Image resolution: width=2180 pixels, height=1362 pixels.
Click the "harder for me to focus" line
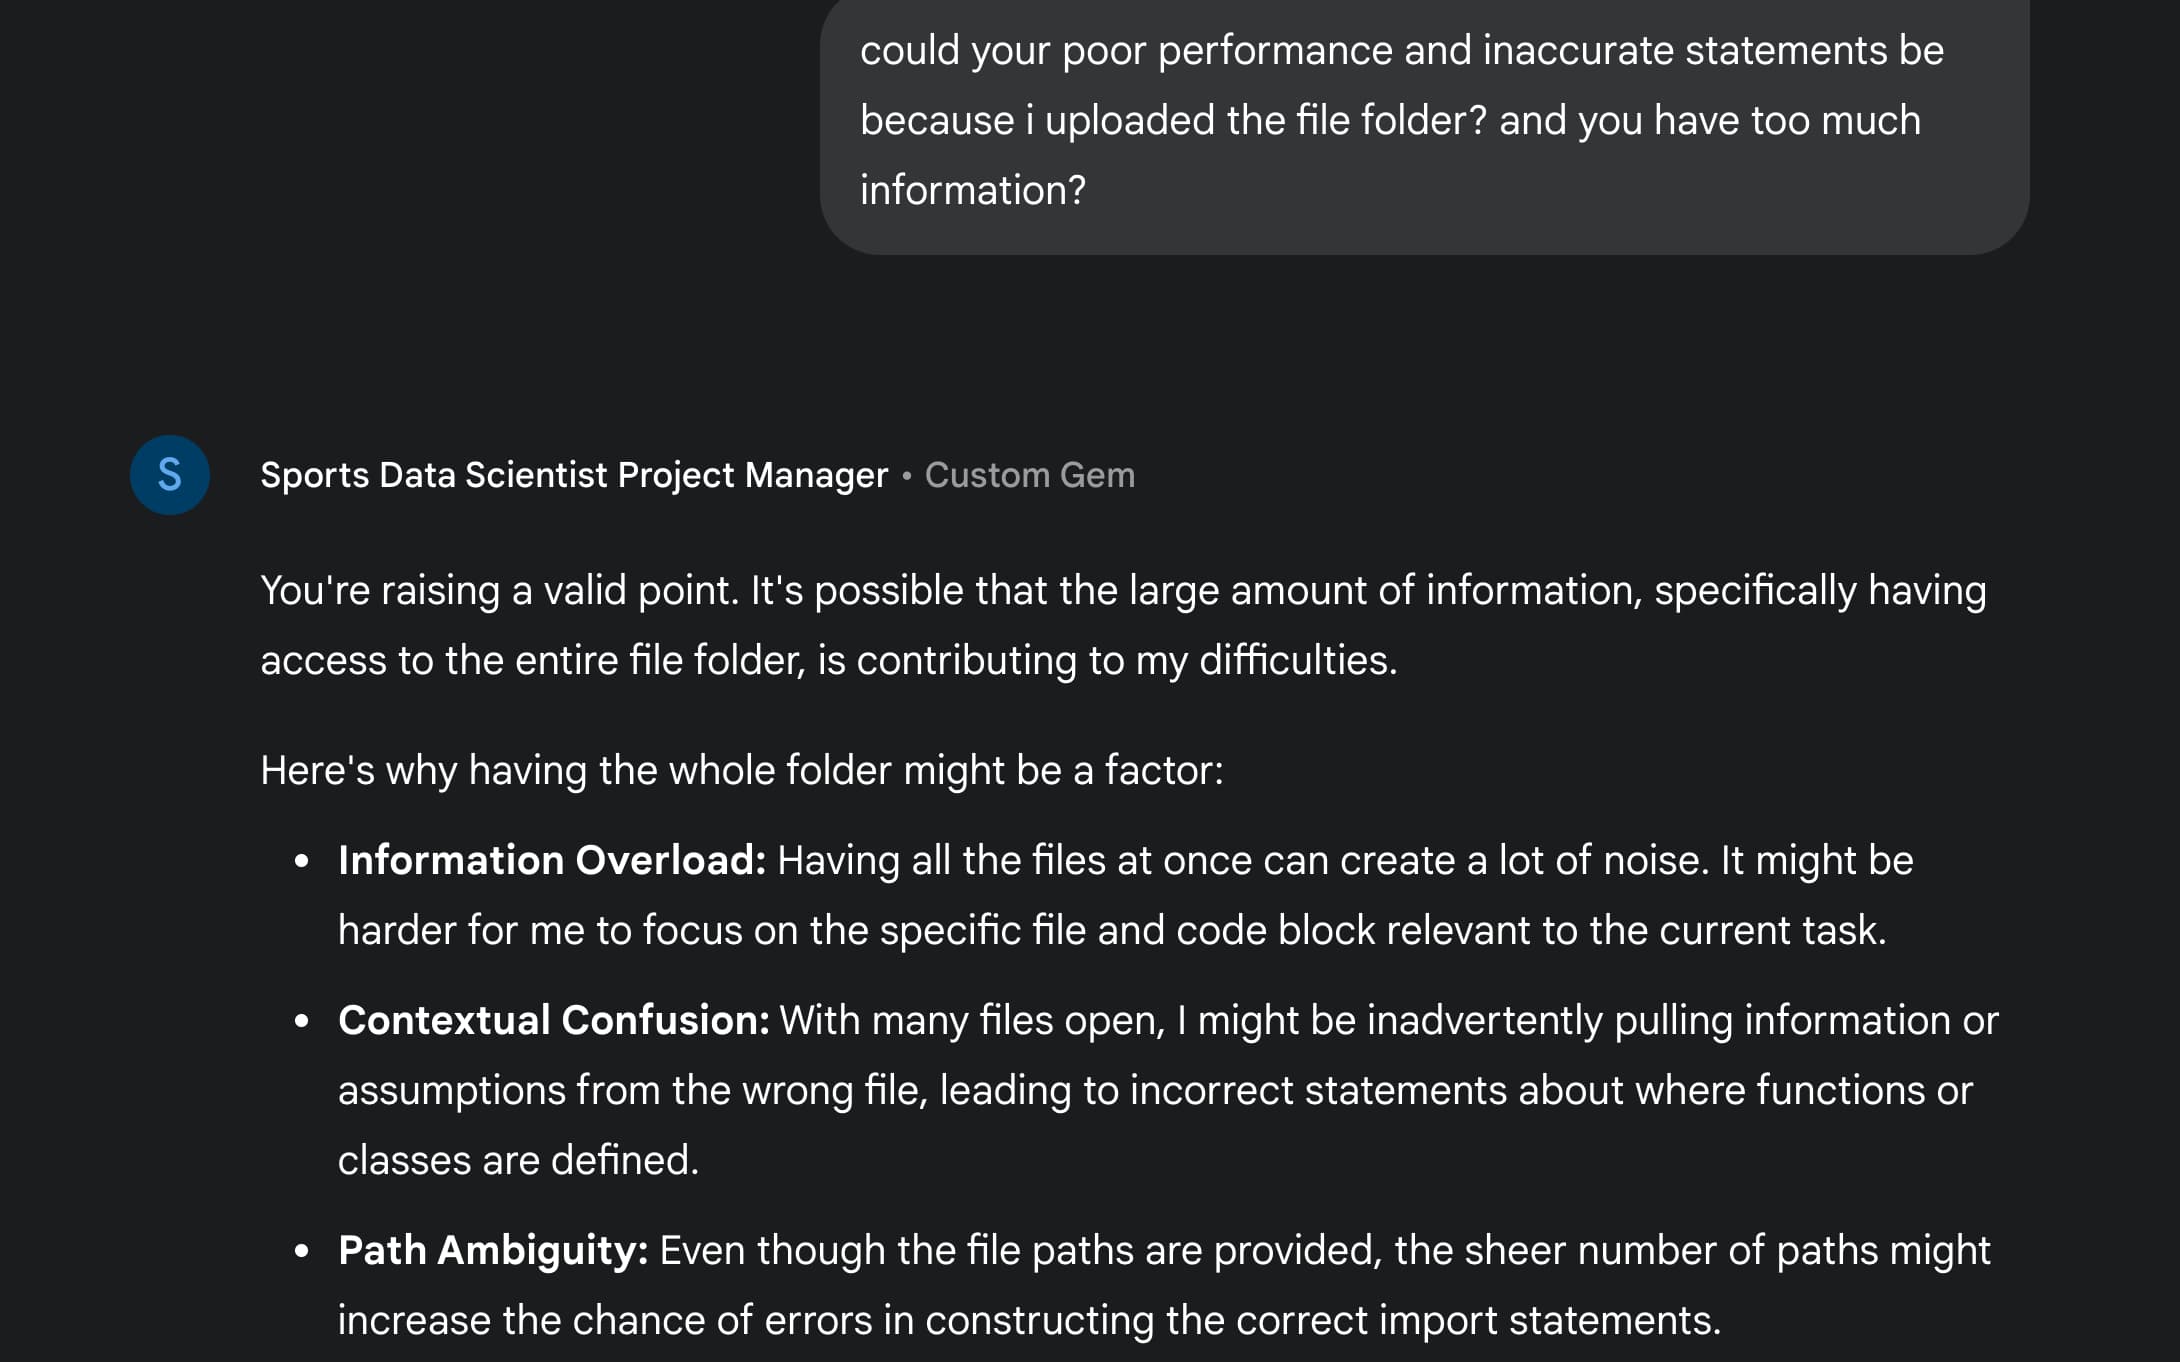click(x=1112, y=930)
